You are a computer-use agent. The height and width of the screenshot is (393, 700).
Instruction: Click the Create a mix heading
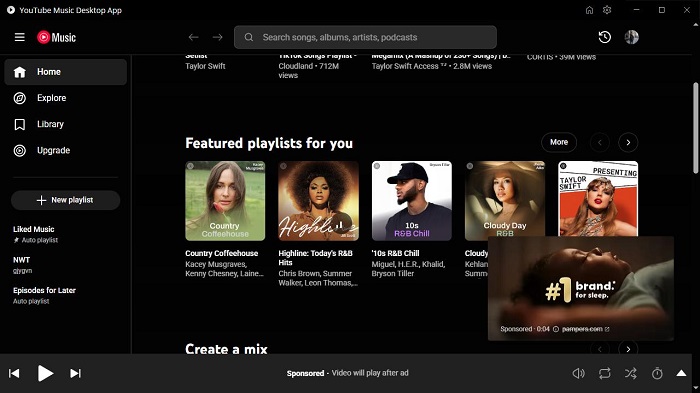(x=226, y=349)
